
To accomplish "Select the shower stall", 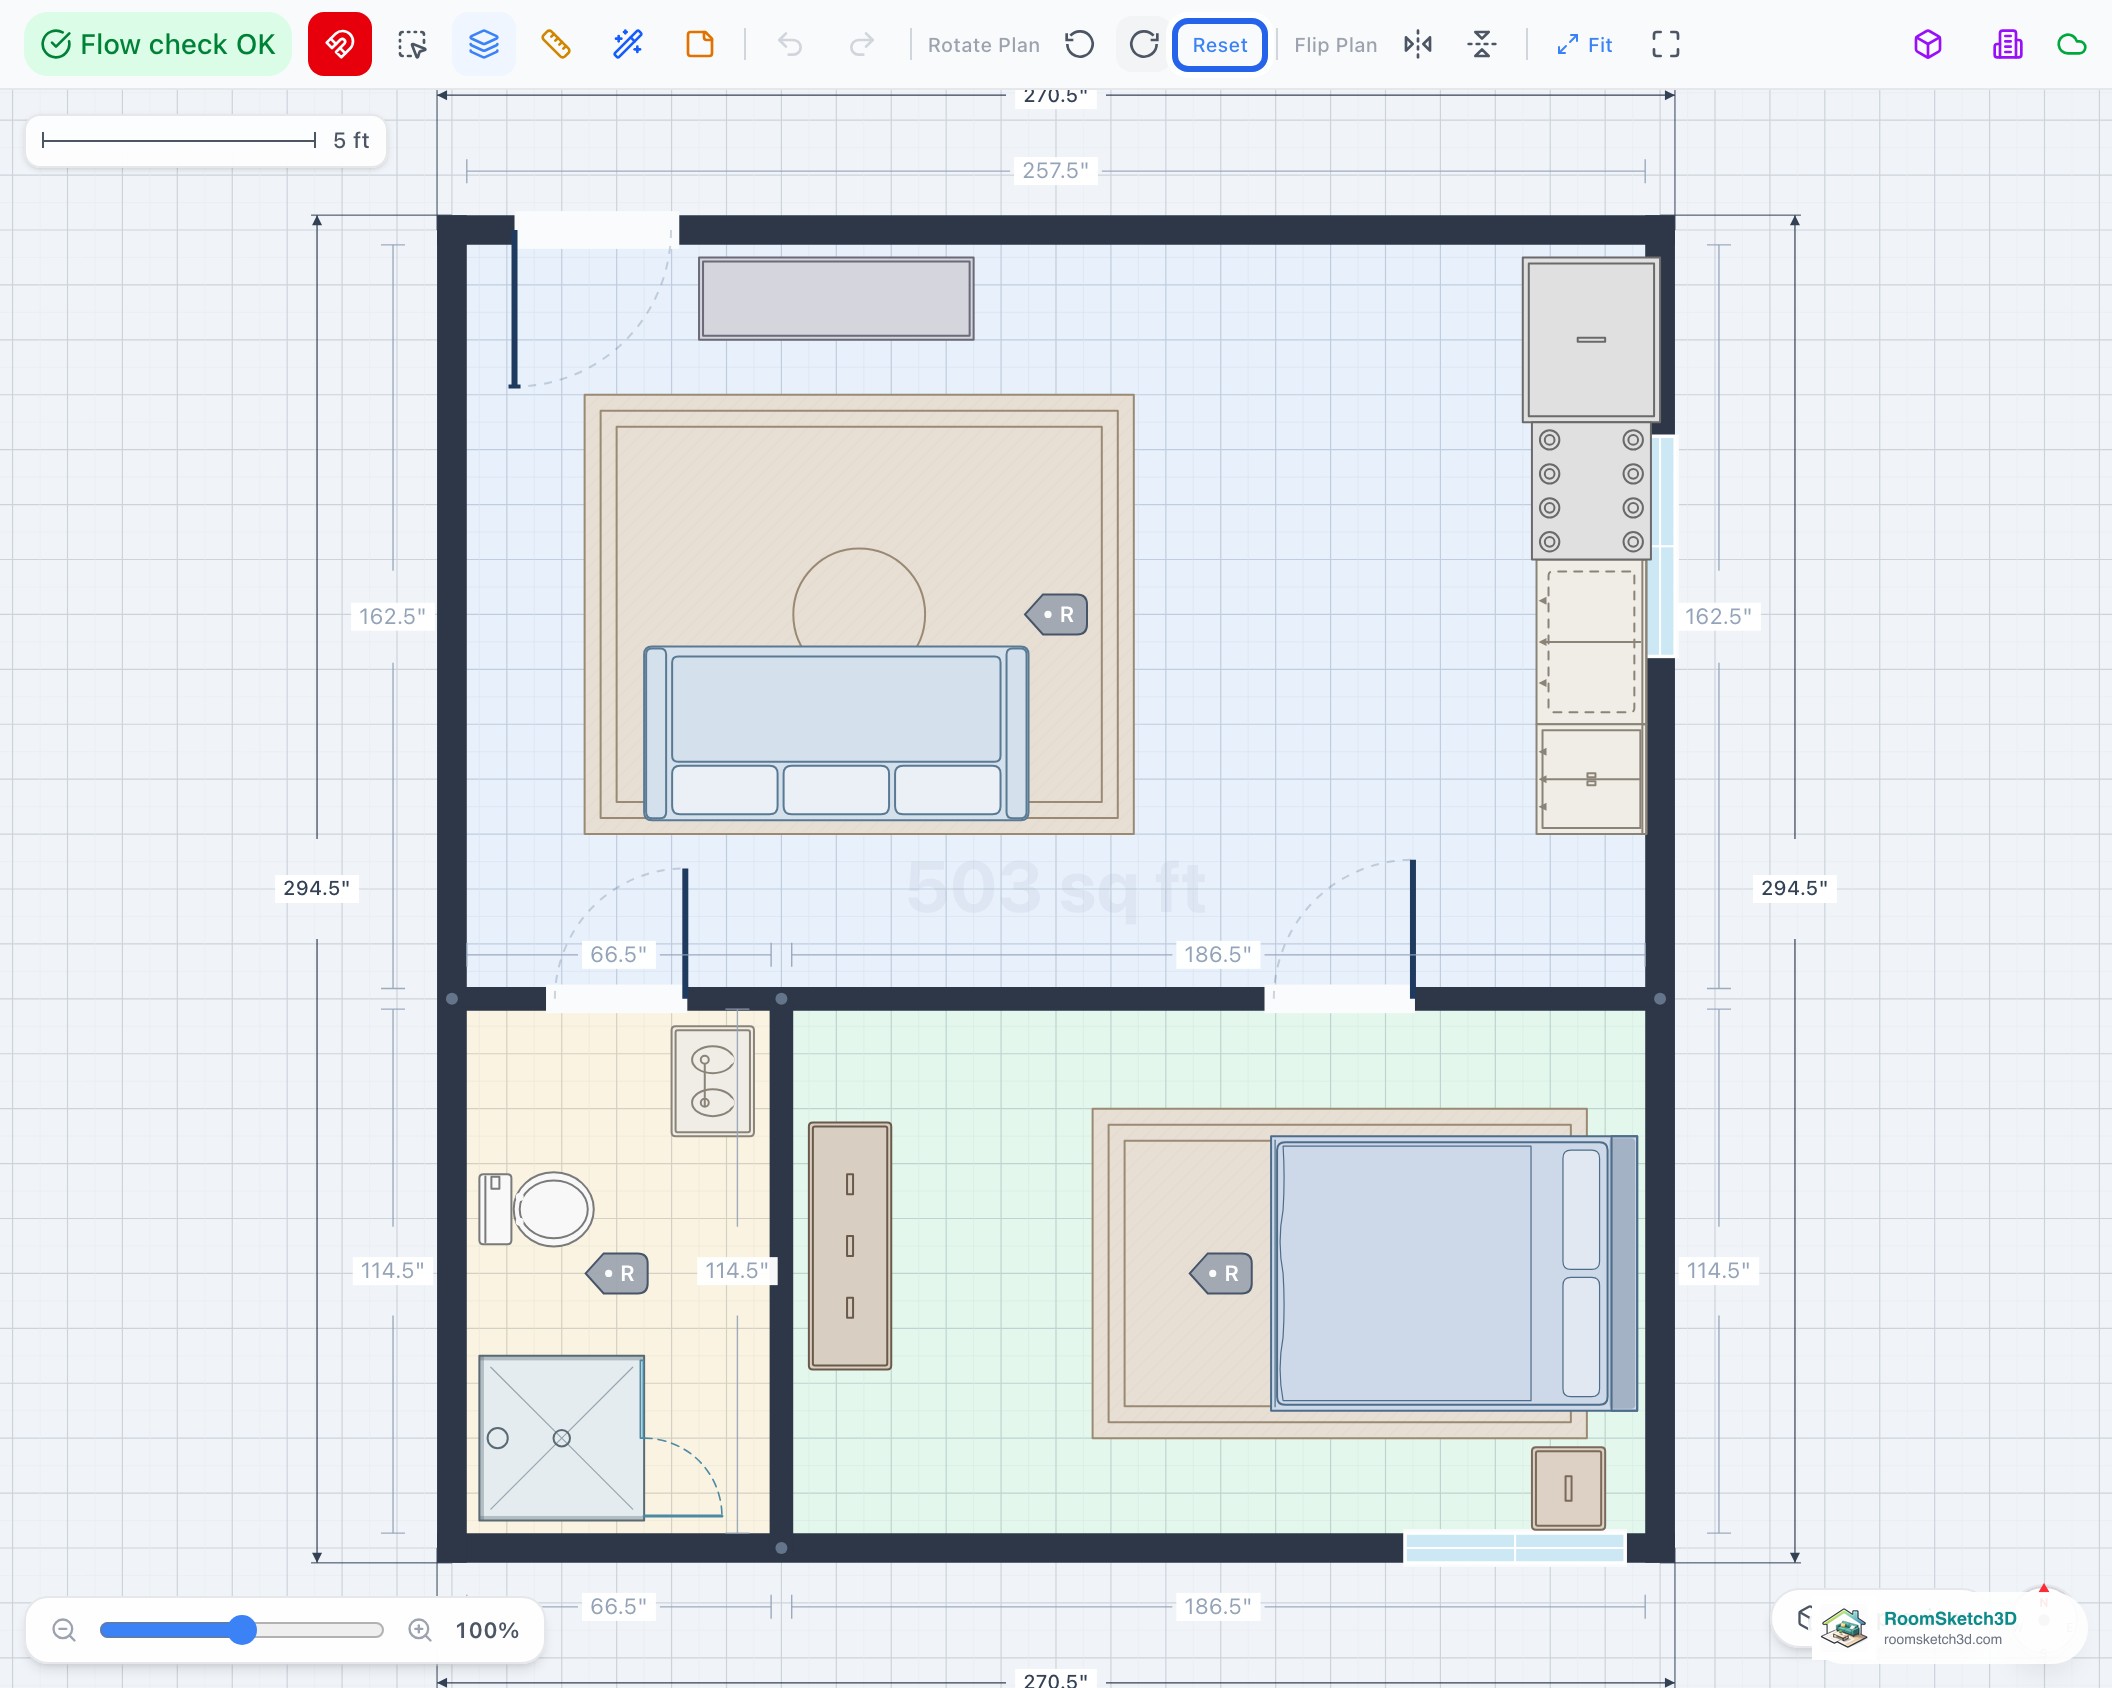I will click(x=562, y=1437).
